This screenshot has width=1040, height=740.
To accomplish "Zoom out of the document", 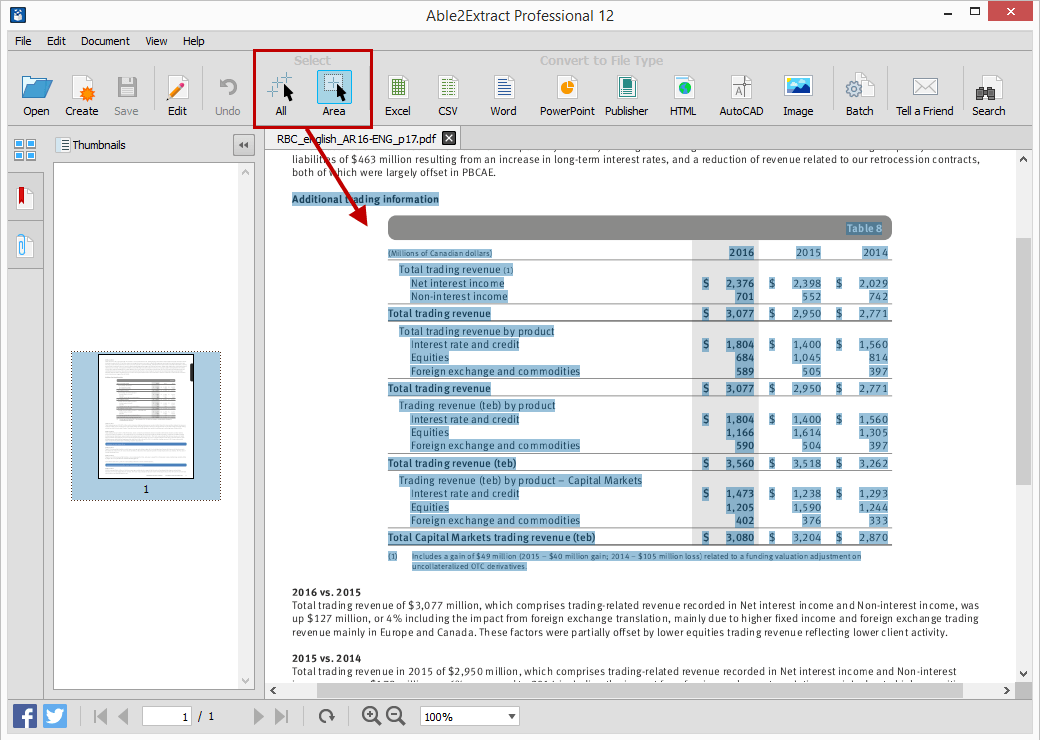I will [396, 716].
